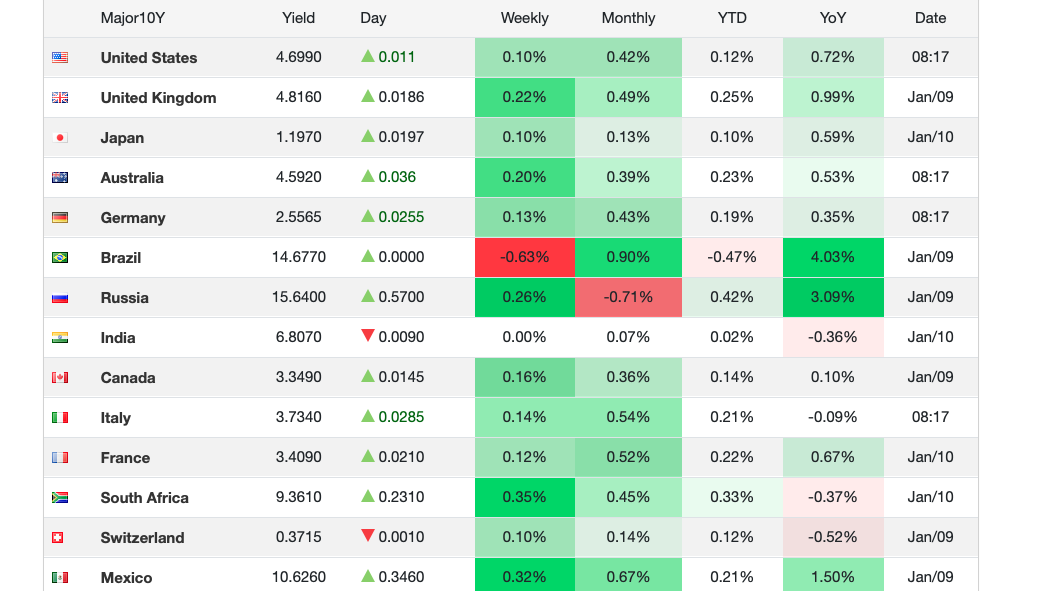Click the Mexico flag icon

pyautogui.click(x=60, y=578)
